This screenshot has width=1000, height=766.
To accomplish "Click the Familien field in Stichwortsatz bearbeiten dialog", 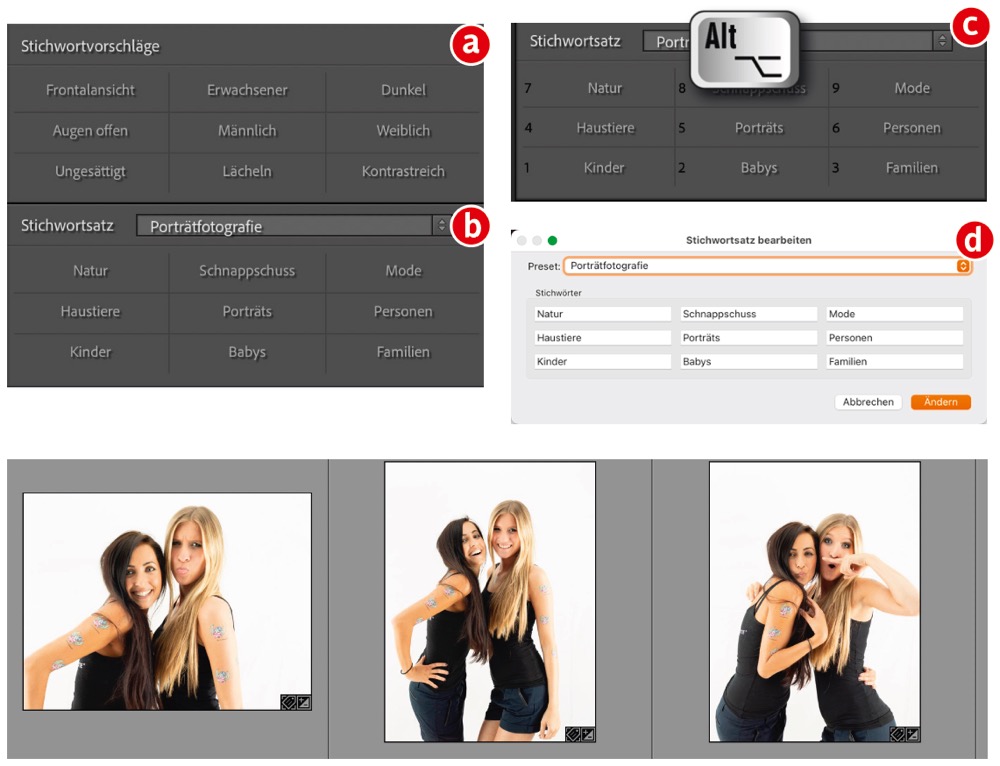I will tap(895, 362).
